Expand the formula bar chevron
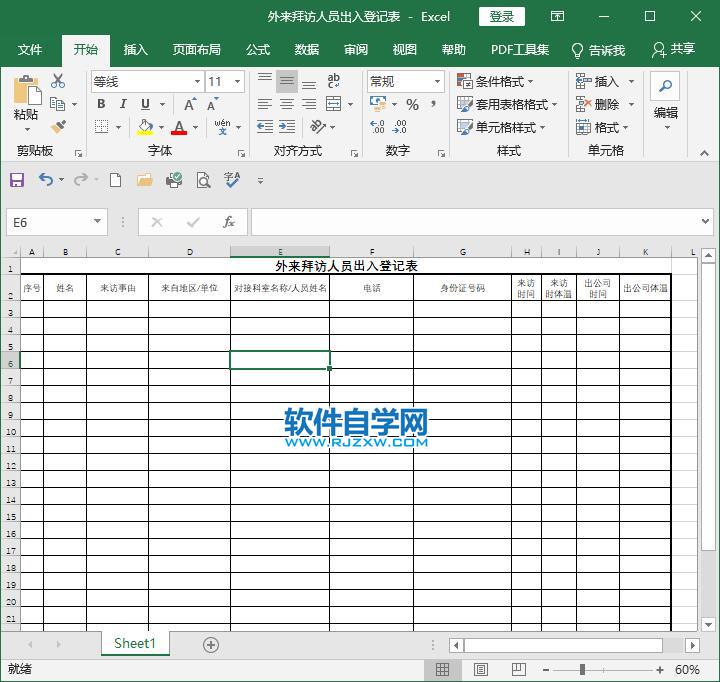This screenshot has height=682, width=720. [x=705, y=221]
